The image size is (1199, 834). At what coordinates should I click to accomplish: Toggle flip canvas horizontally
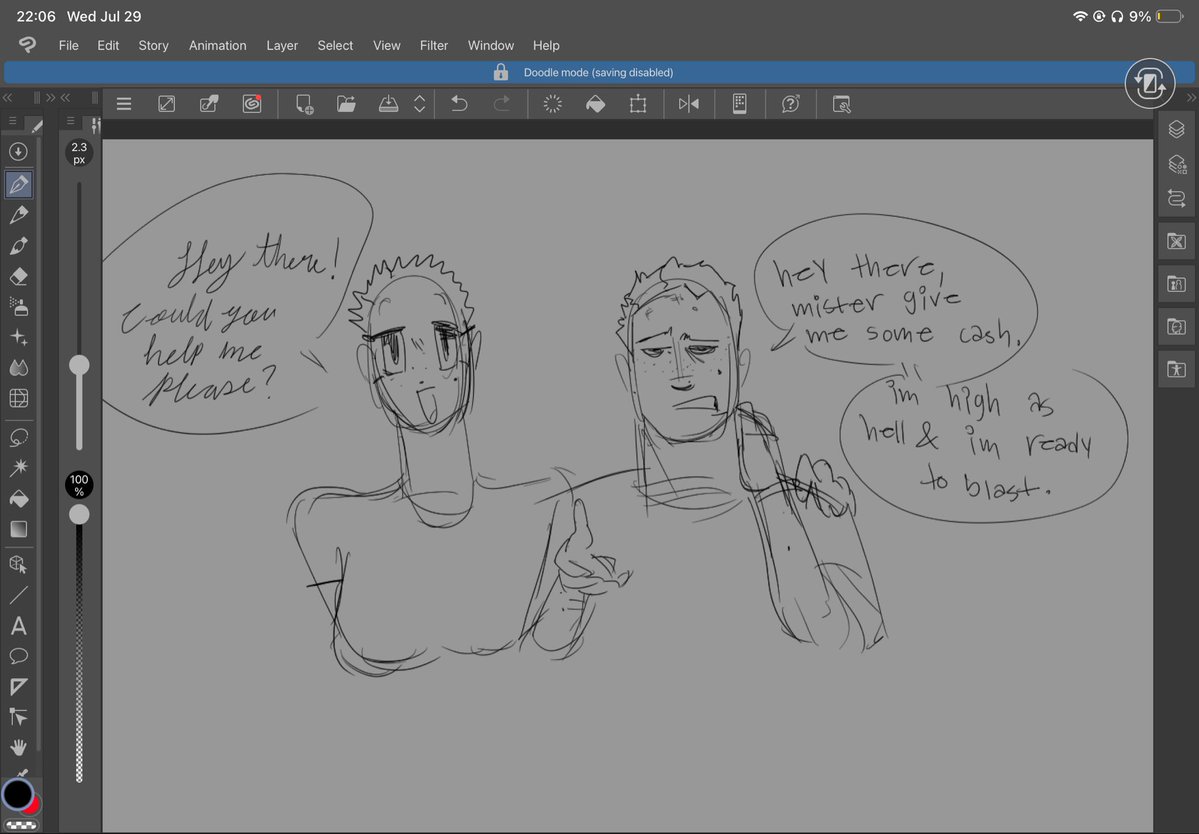(688, 104)
